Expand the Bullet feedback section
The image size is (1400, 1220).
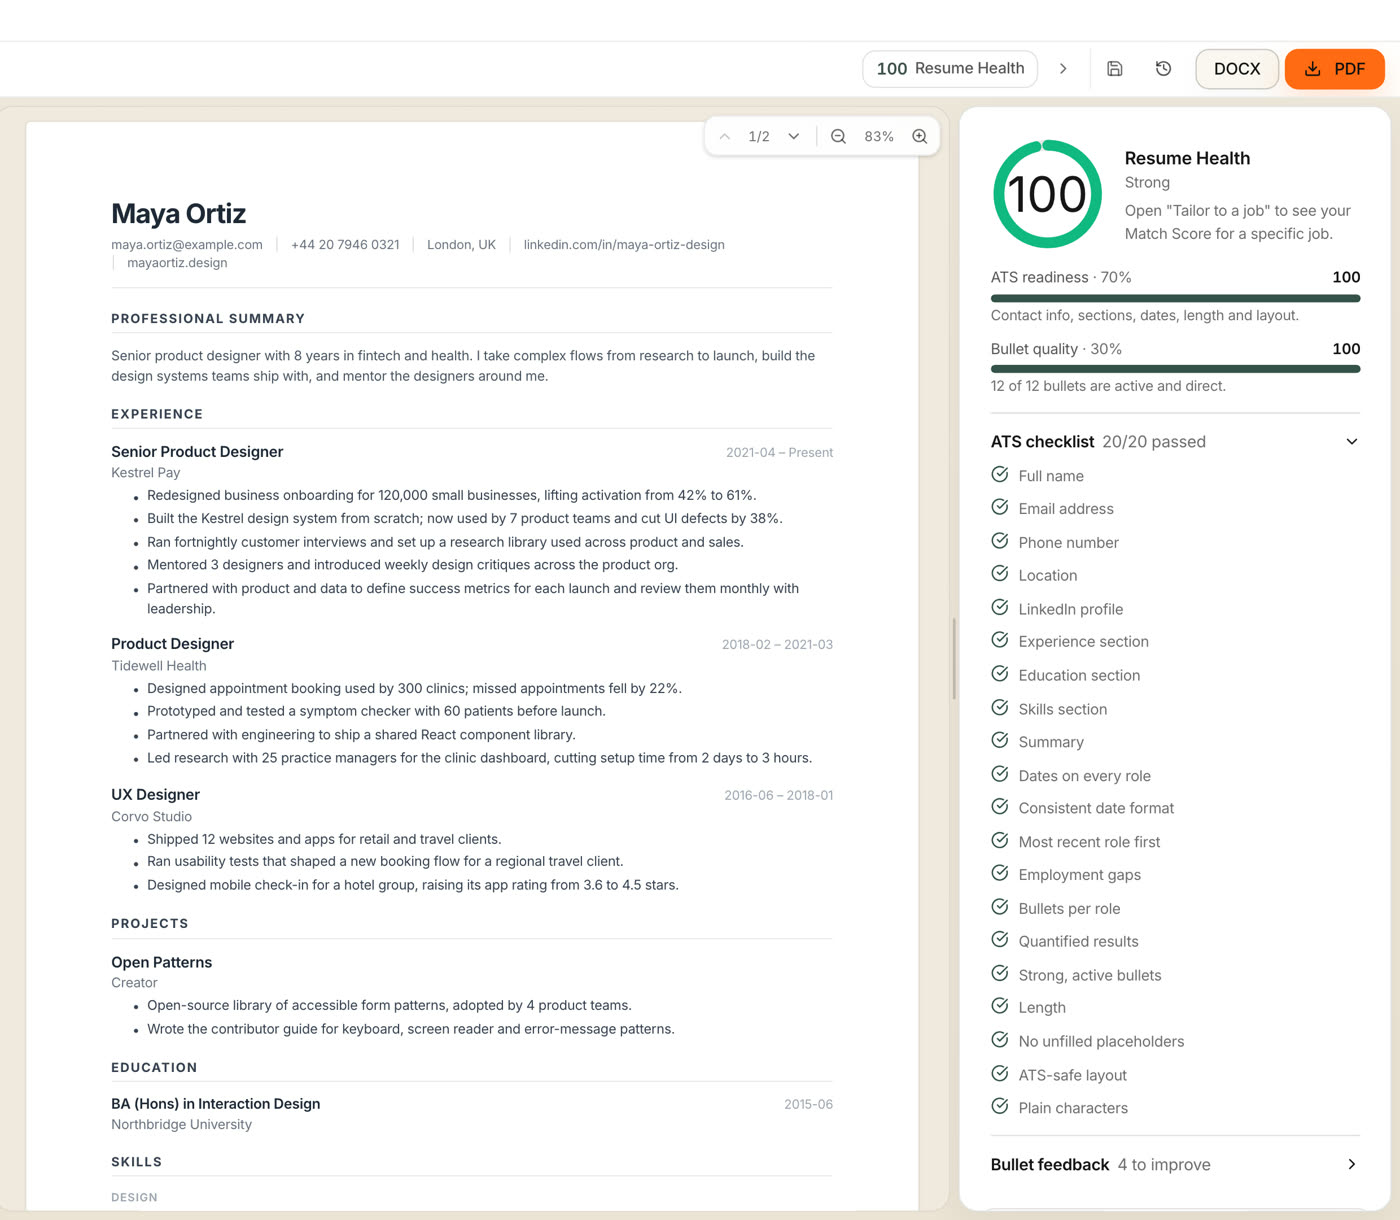(x=1352, y=1164)
